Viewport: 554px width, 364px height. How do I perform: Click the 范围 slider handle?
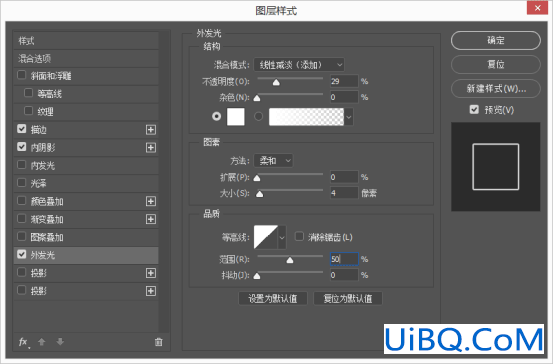[x=290, y=260]
